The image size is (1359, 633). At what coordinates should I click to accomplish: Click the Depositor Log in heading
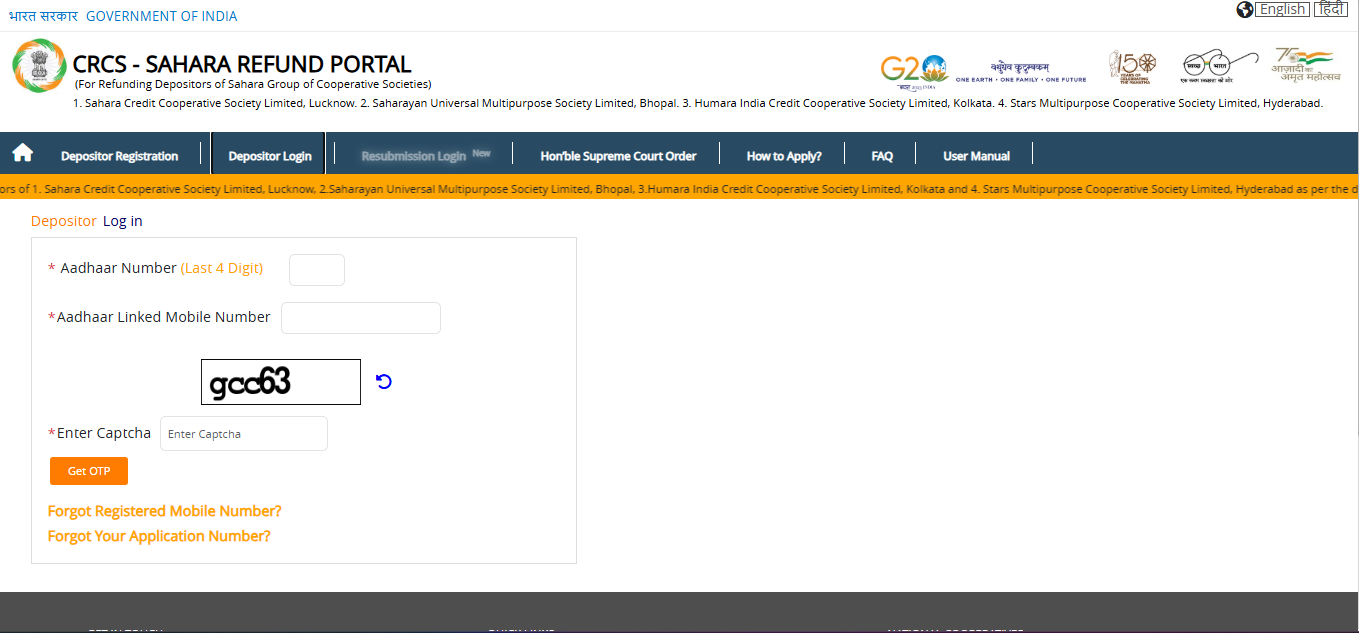click(87, 221)
